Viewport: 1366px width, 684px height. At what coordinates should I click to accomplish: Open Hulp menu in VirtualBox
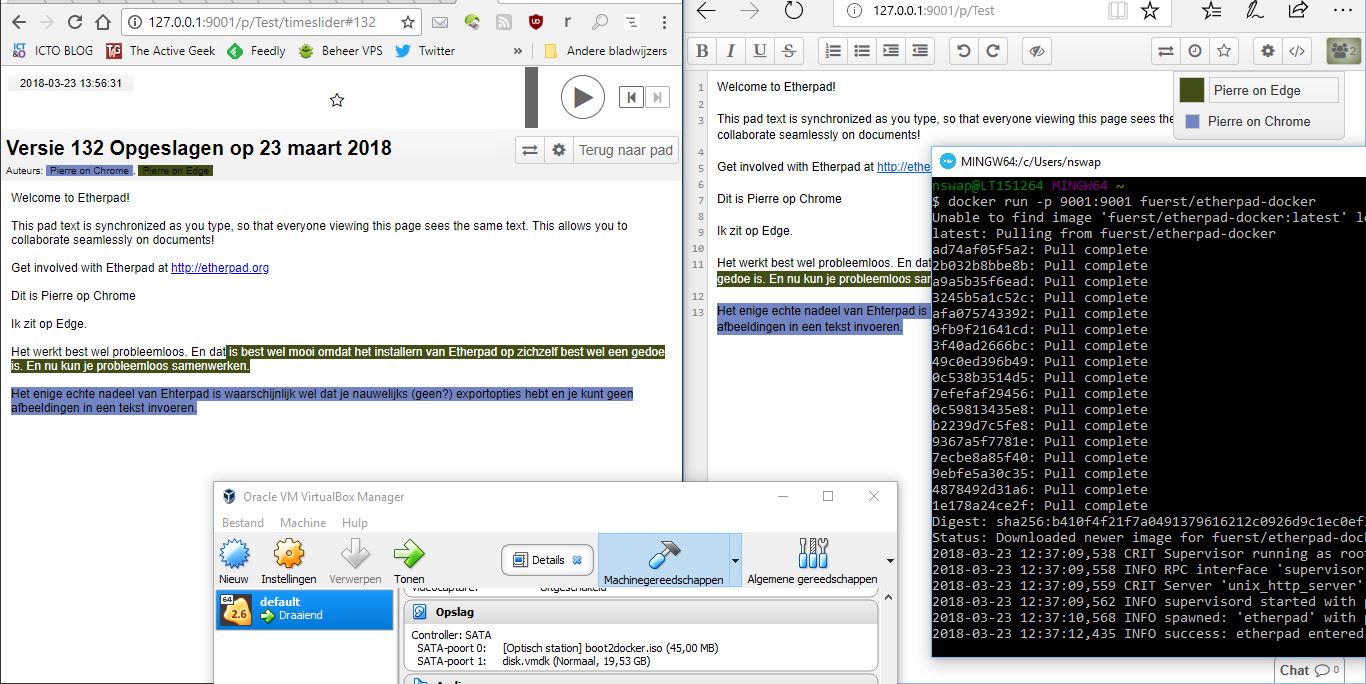355,523
